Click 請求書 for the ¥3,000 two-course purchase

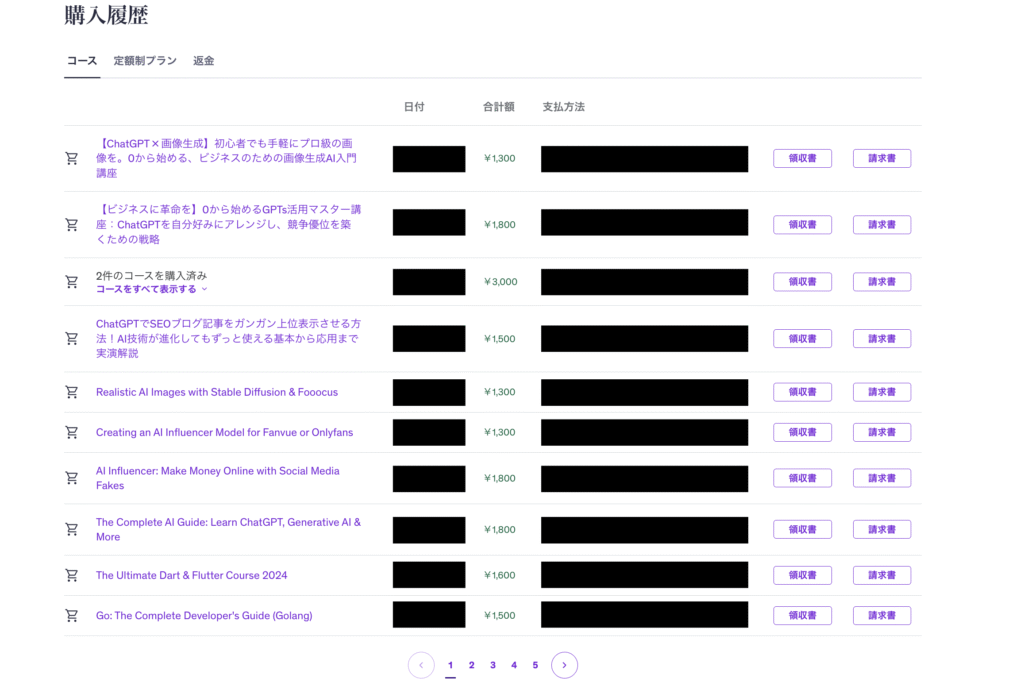pos(882,282)
